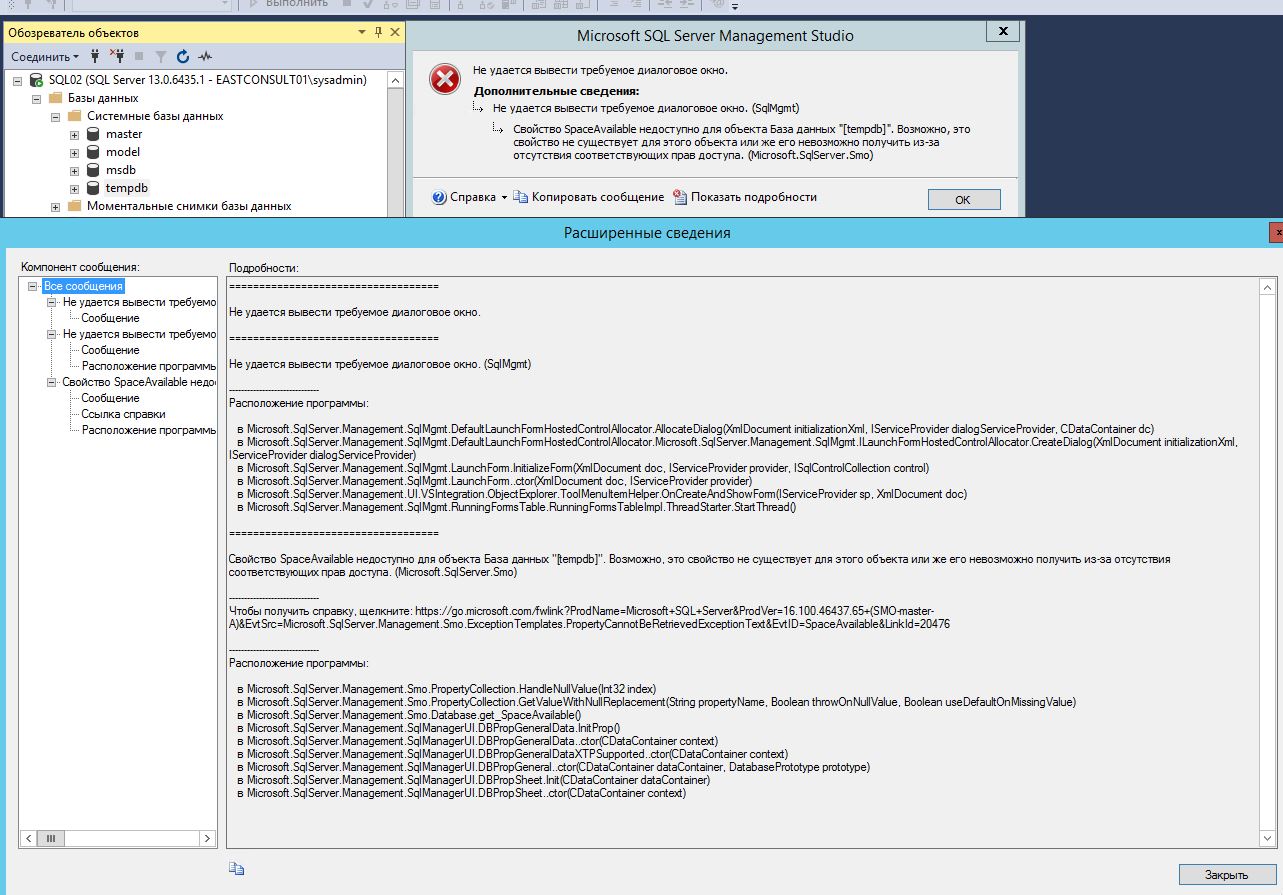
Task: Select Свойство SpaceAvailable message node
Action: tap(139, 382)
